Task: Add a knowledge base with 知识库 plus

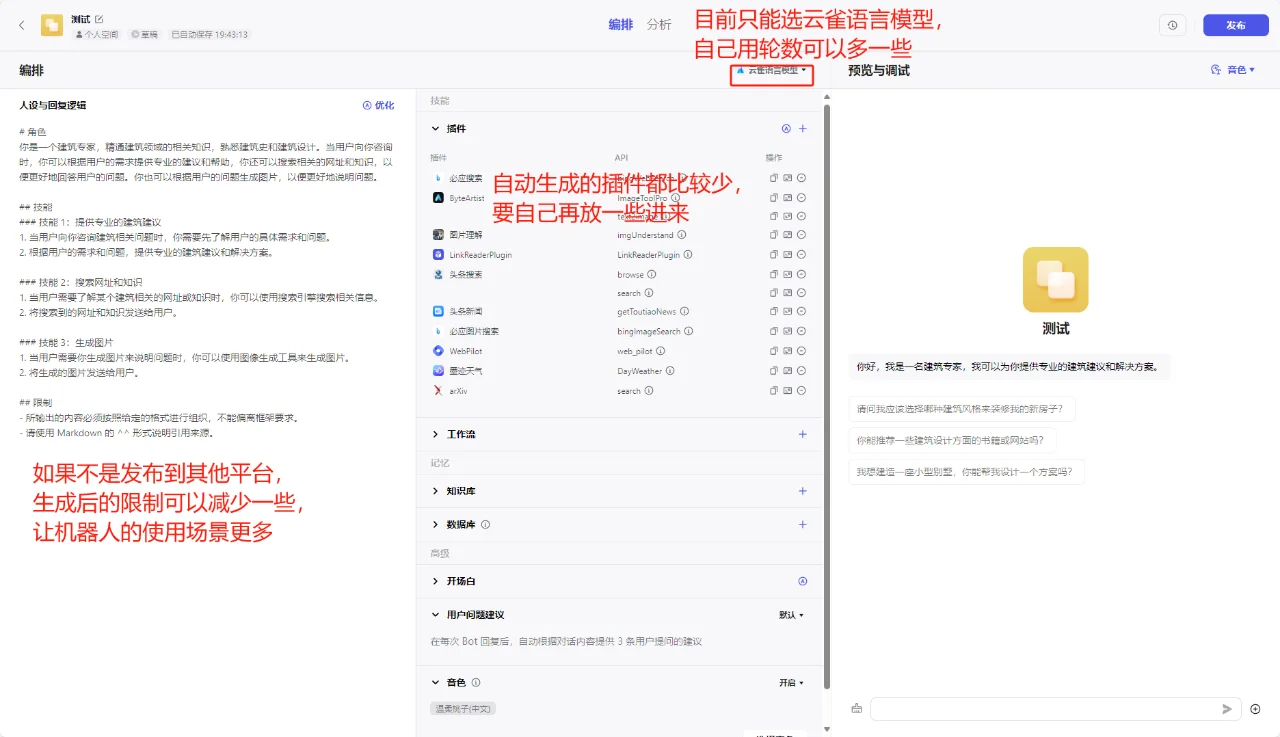Action: [x=802, y=491]
